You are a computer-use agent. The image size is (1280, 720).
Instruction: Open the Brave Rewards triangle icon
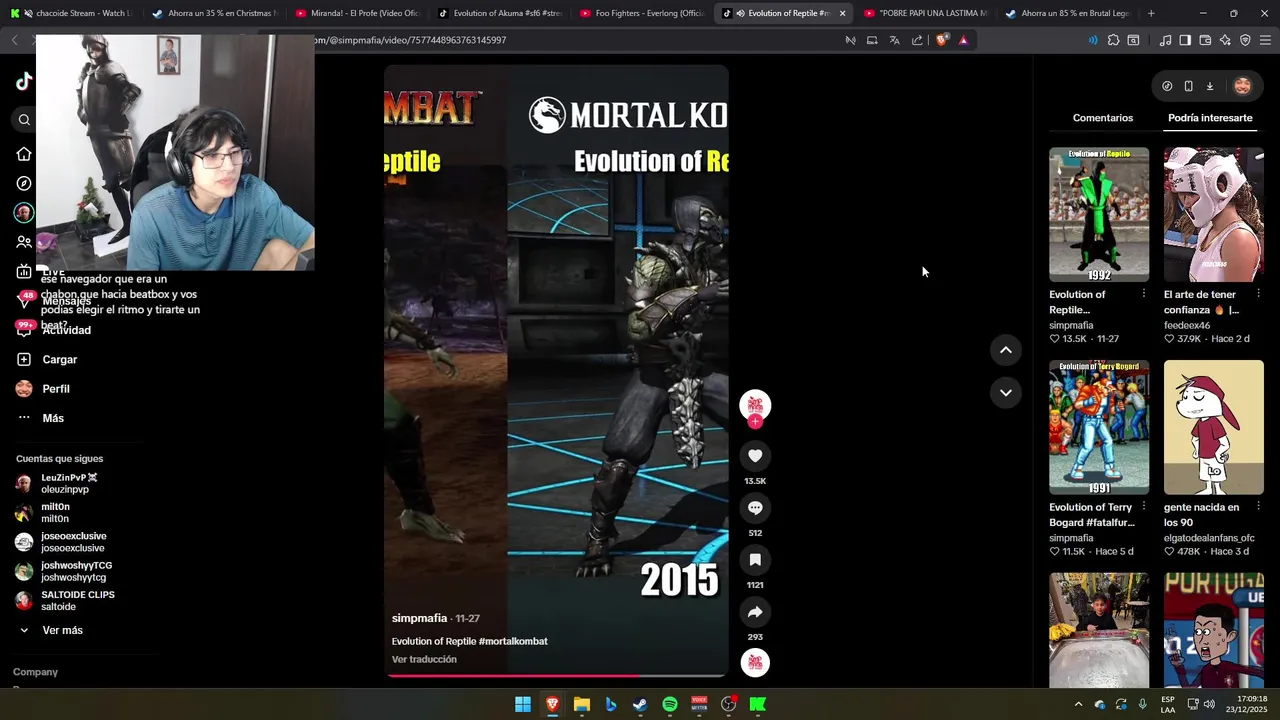[963, 40]
